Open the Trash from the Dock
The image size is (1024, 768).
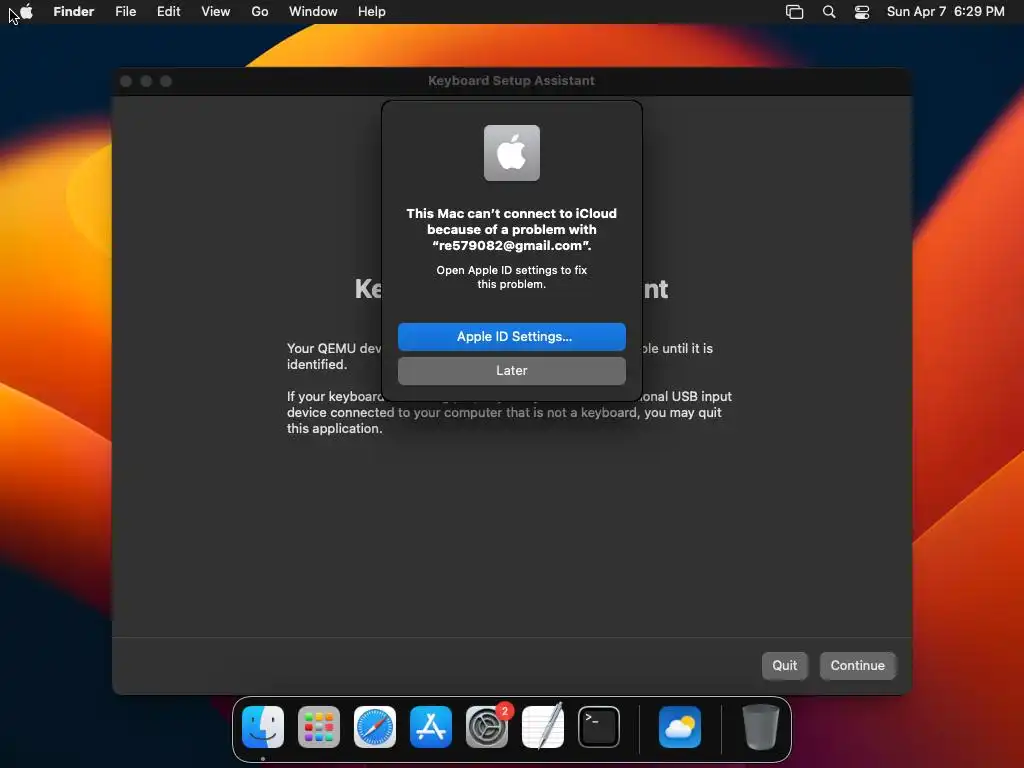pos(761,727)
